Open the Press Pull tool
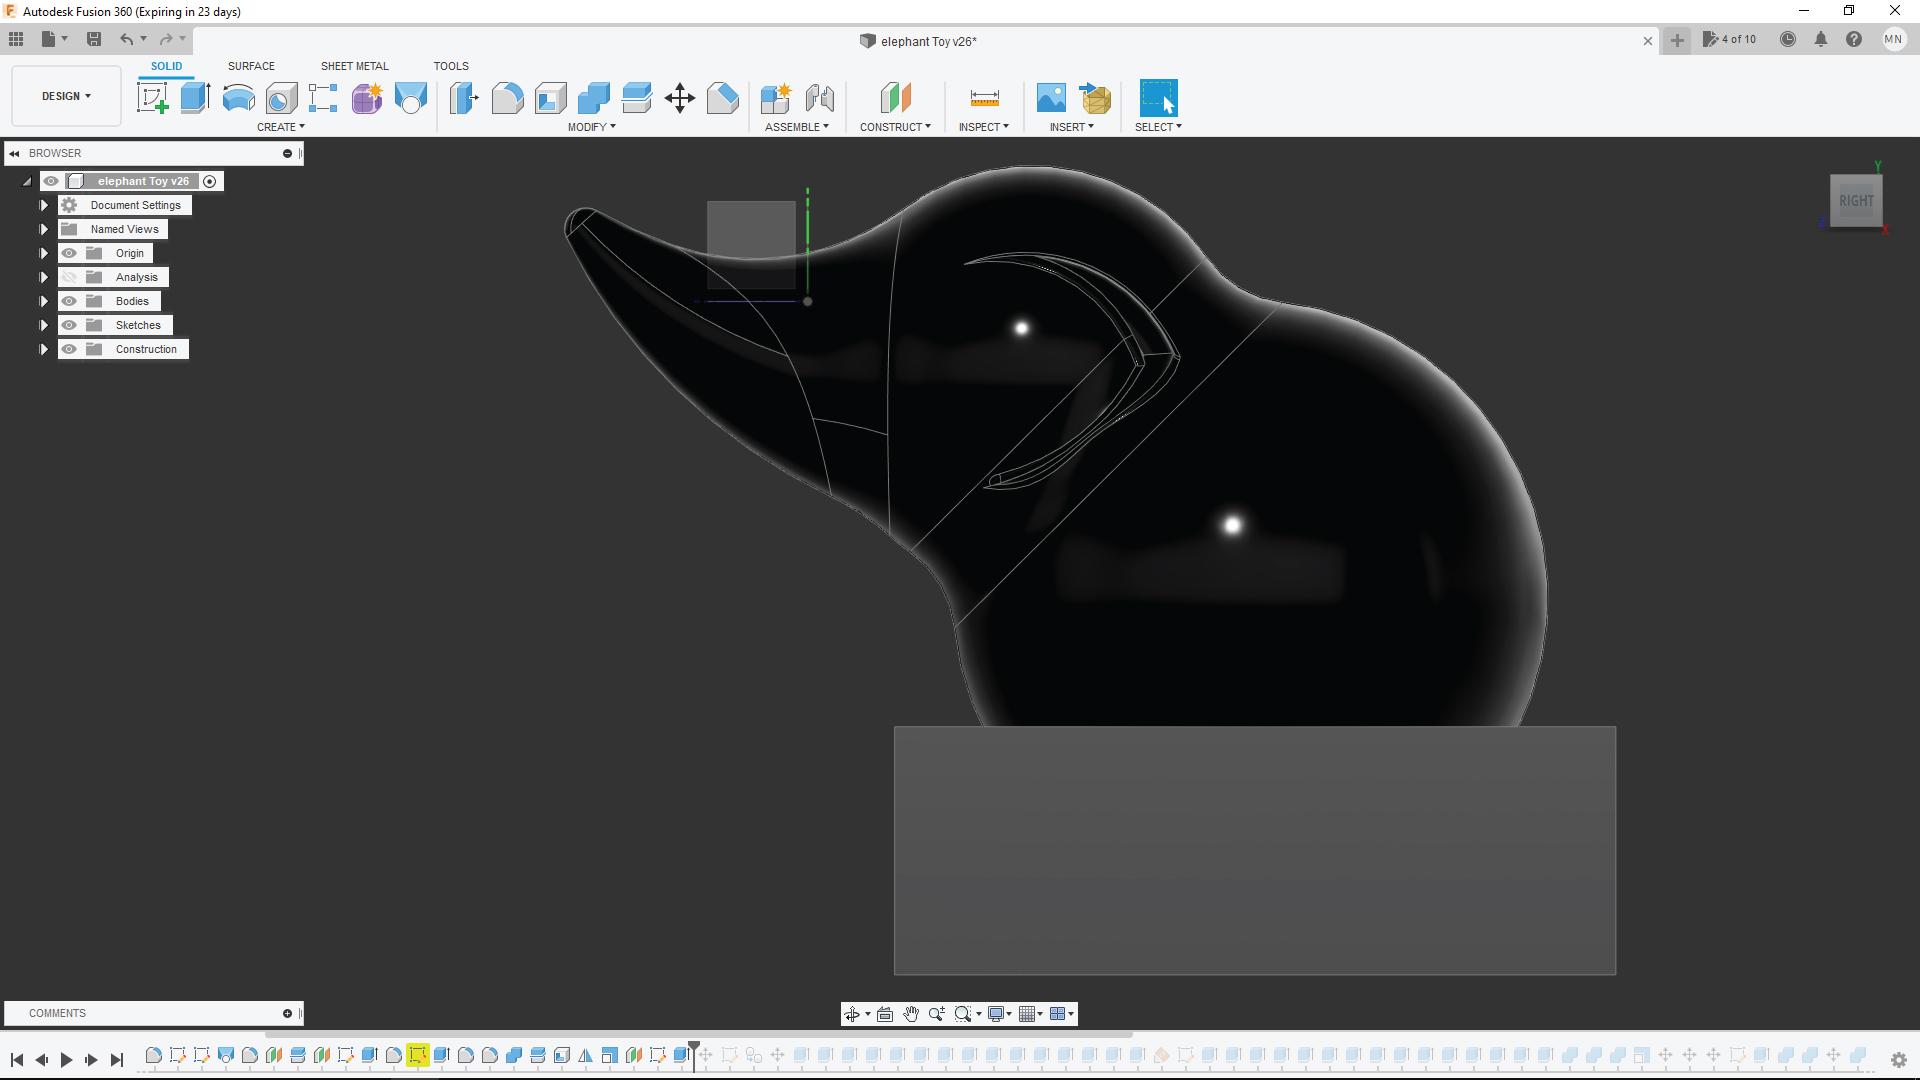The image size is (1920, 1080). (464, 98)
